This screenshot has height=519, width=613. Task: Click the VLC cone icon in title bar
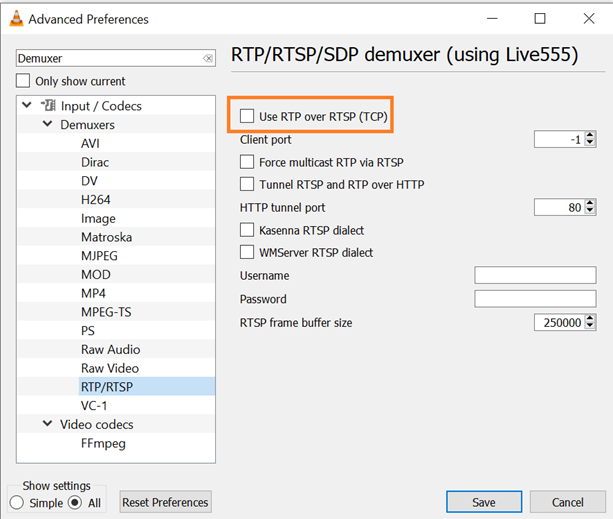pyautogui.click(x=13, y=18)
